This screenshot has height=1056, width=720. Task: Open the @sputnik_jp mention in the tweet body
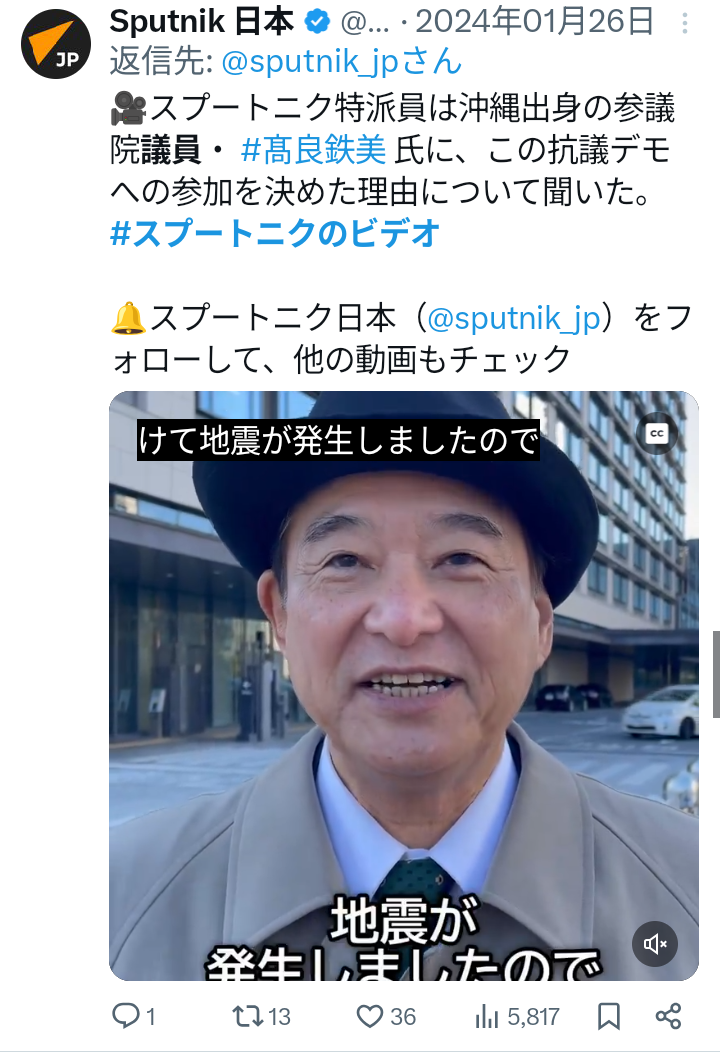[x=513, y=317]
